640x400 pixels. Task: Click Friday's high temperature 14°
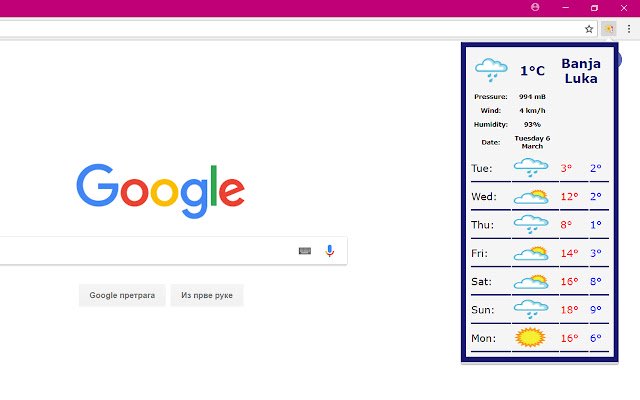coord(569,253)
